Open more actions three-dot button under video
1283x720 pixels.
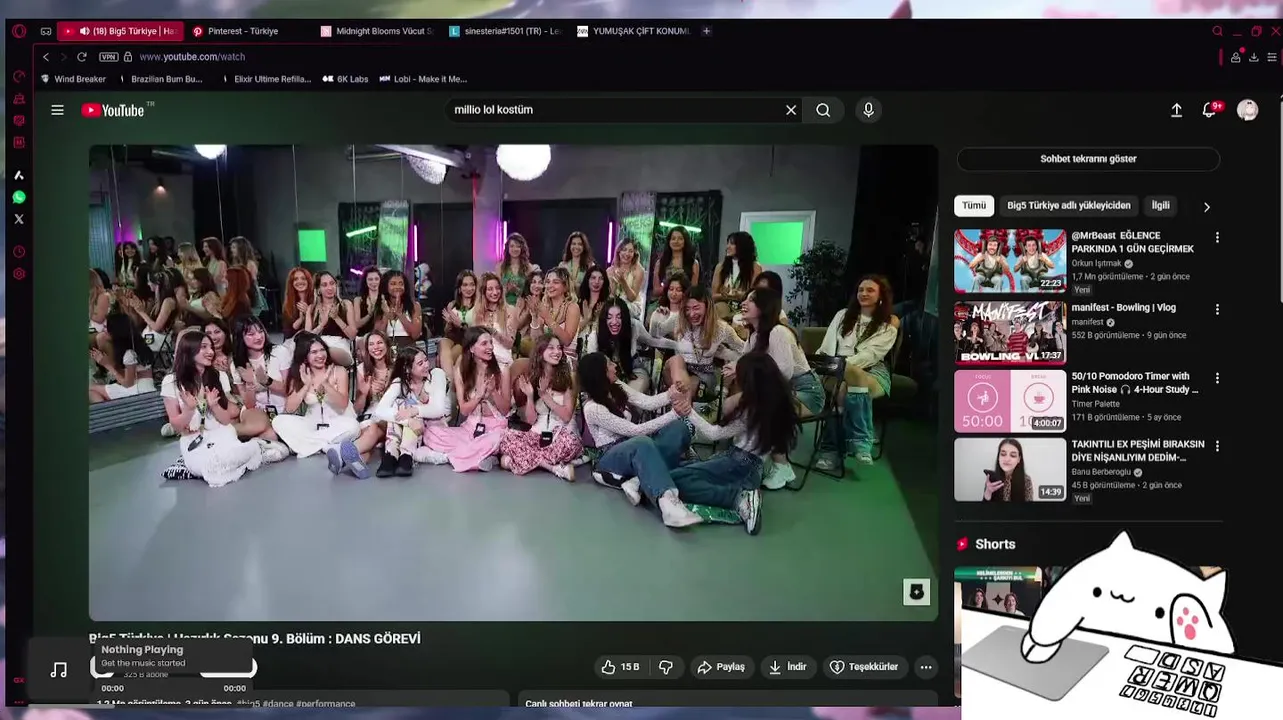tap(926, 667)
